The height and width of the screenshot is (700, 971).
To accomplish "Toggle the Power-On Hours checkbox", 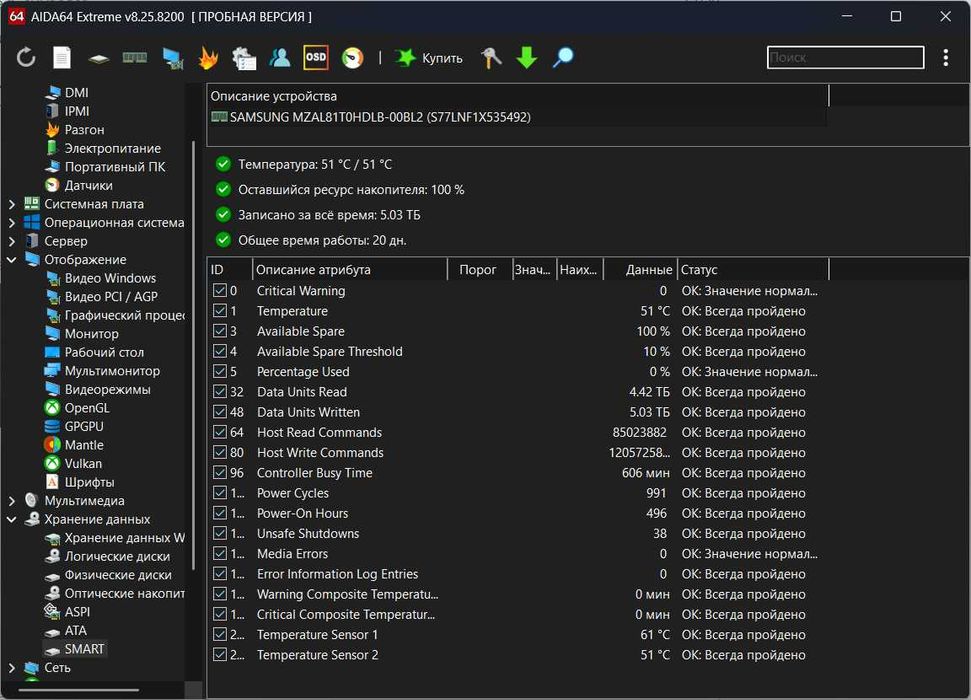I will point(220,513).
